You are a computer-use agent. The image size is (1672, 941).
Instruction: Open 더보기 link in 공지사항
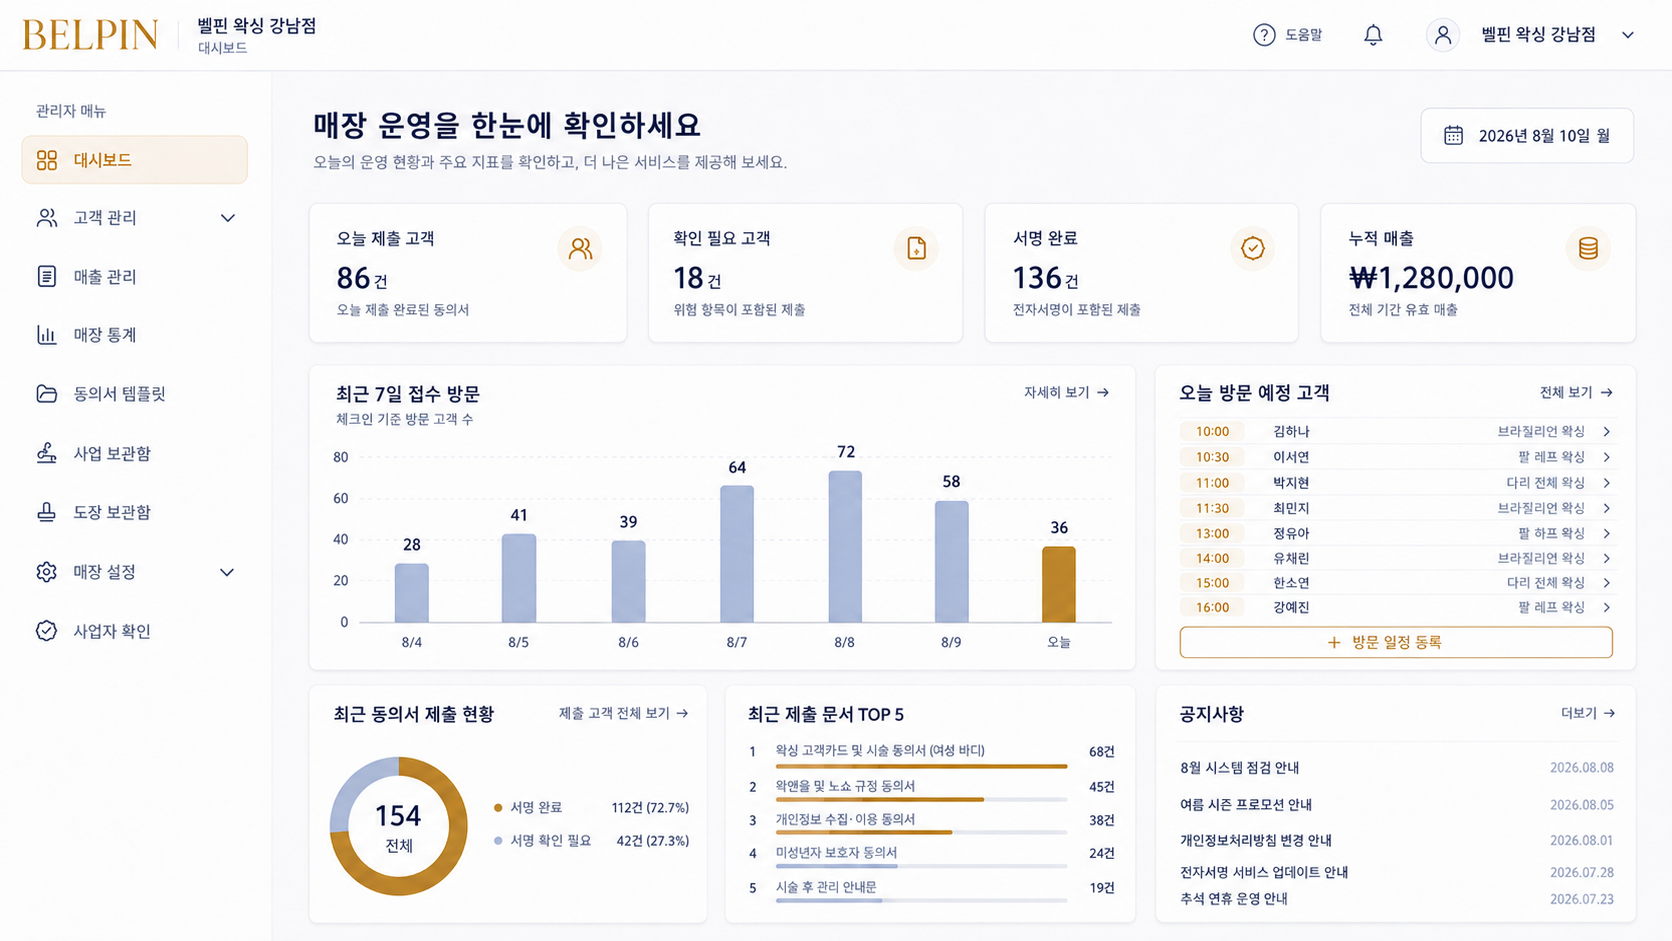[1588, 713]
